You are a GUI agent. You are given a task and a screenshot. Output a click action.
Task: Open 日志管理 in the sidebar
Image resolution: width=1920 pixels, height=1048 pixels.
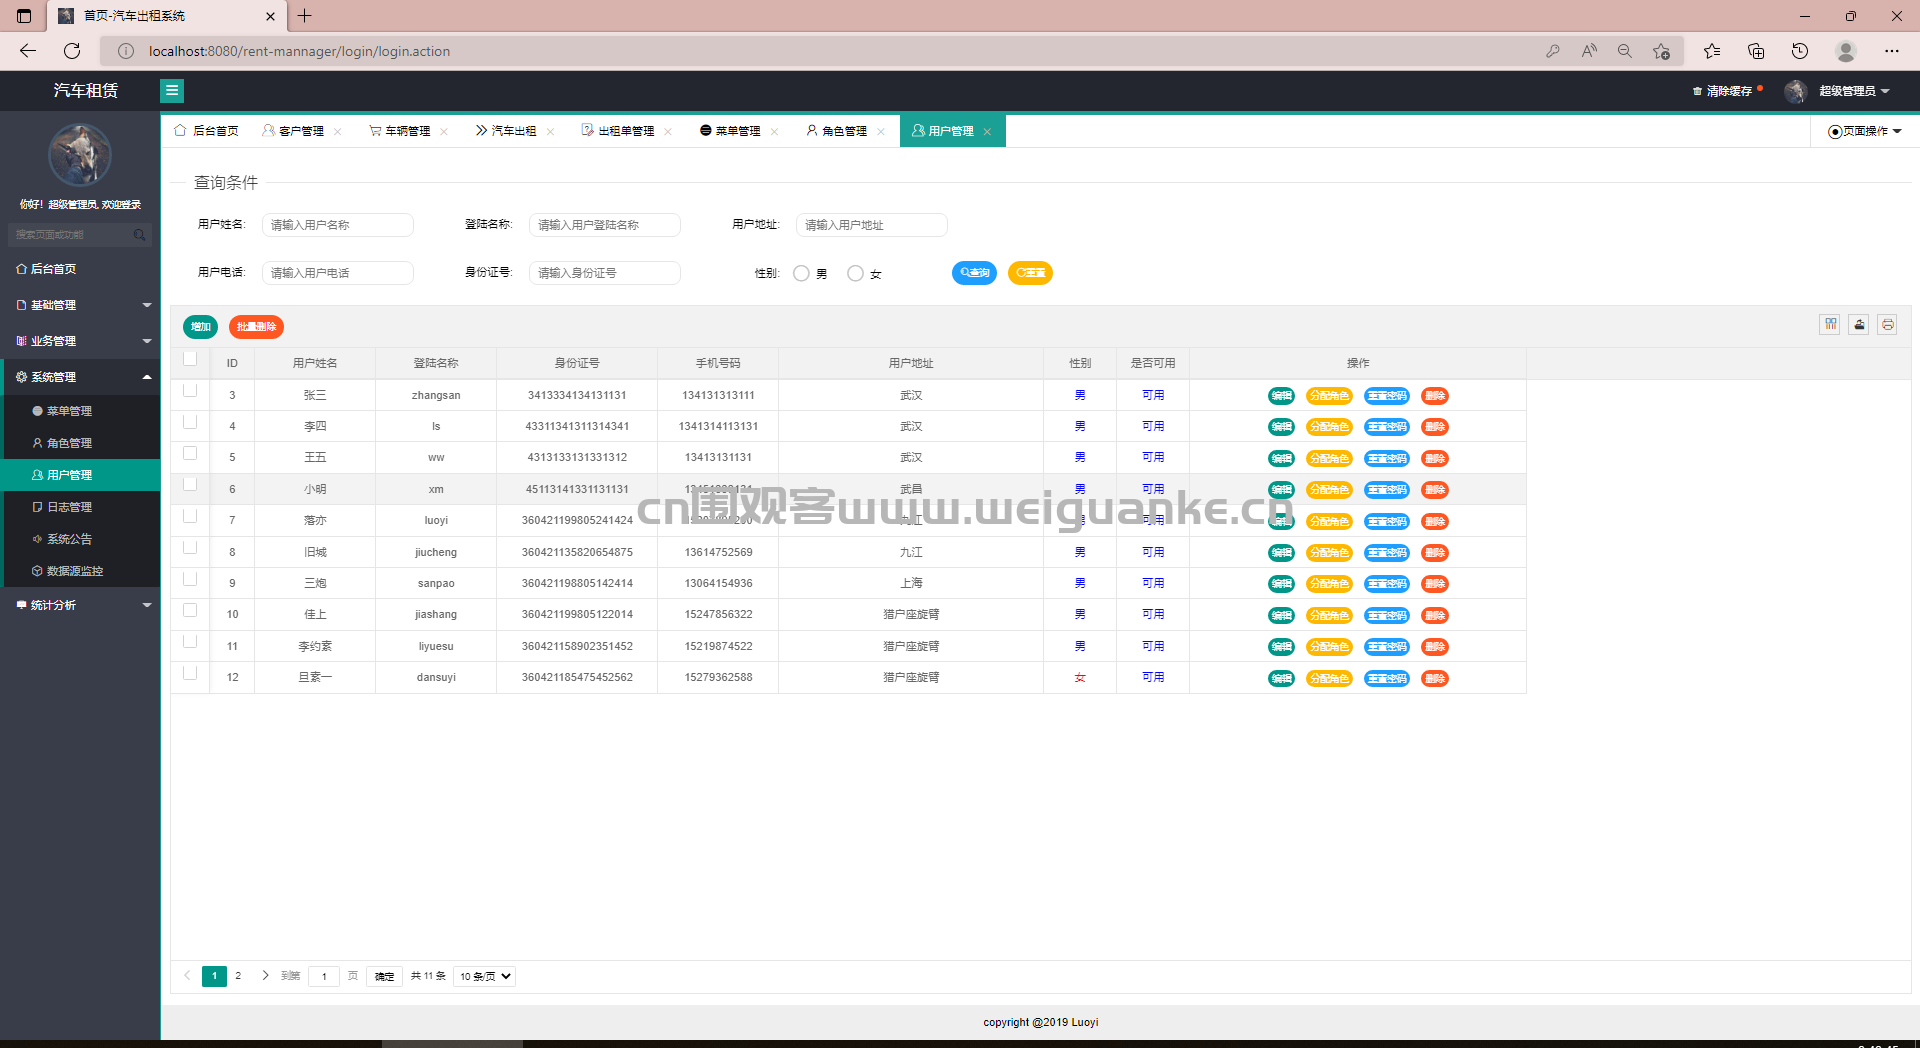tap(80, 507)
